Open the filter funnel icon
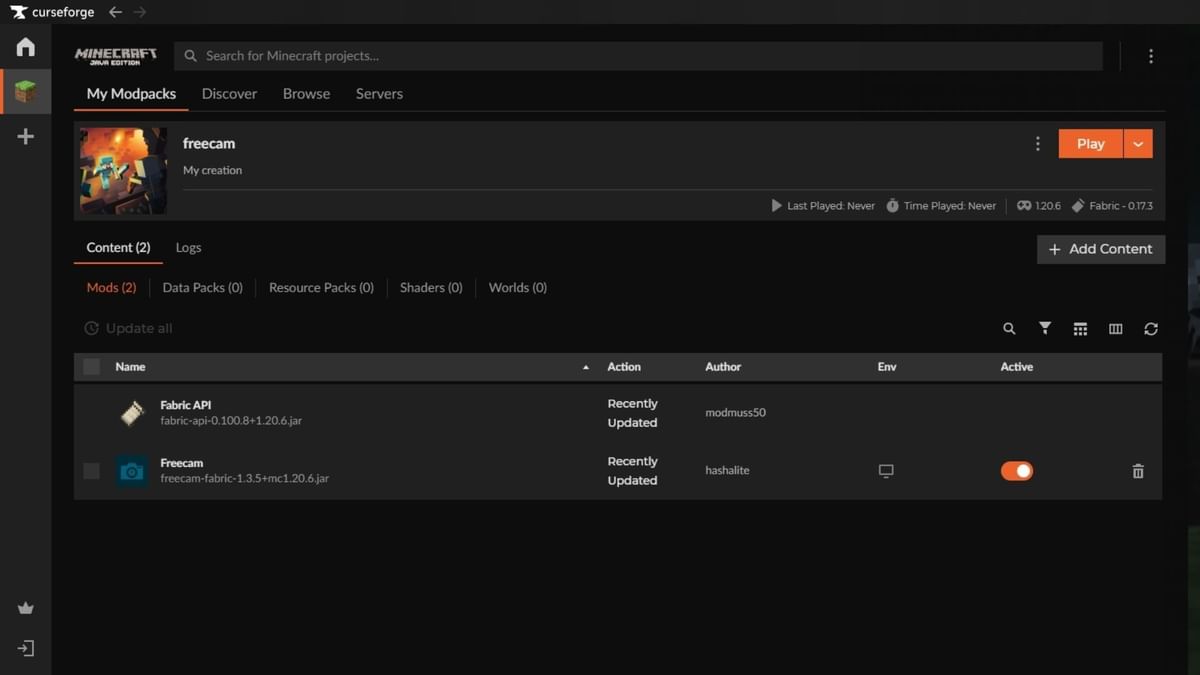The height and width of the screenshot is (675, 1200). [1045, 329]
